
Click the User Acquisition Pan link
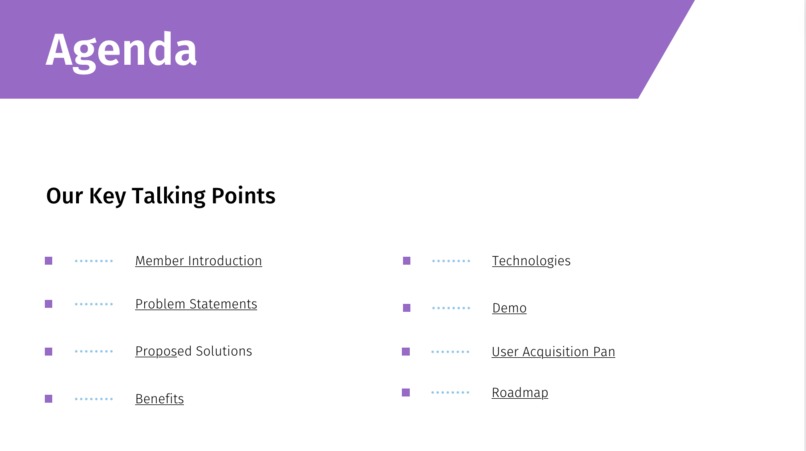coord(553,352)
